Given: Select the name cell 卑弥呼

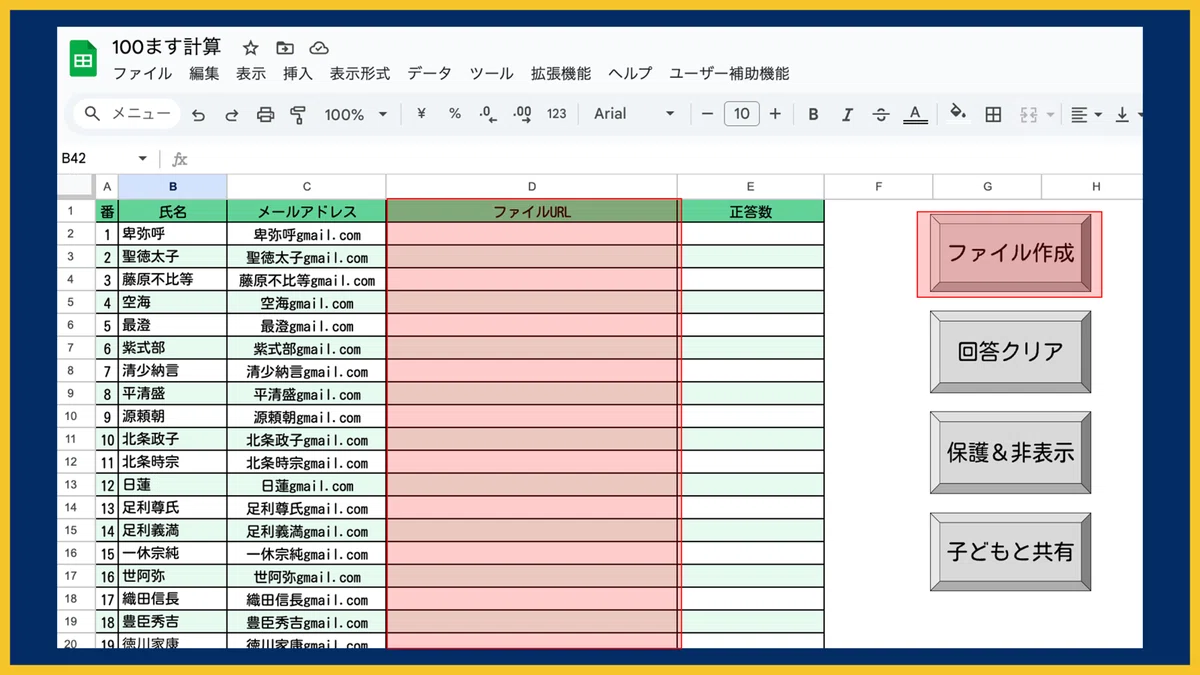Looking at the screenshot, I should pos(173,235).
